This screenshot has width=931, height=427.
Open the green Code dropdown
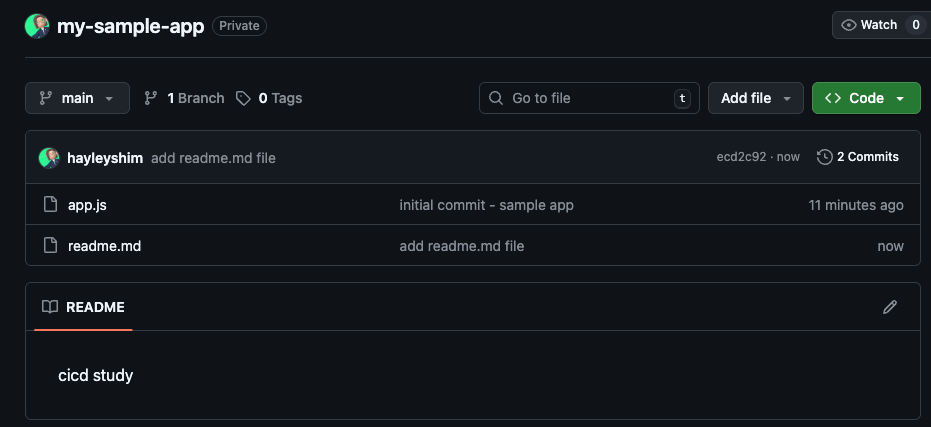pos(865,98)
